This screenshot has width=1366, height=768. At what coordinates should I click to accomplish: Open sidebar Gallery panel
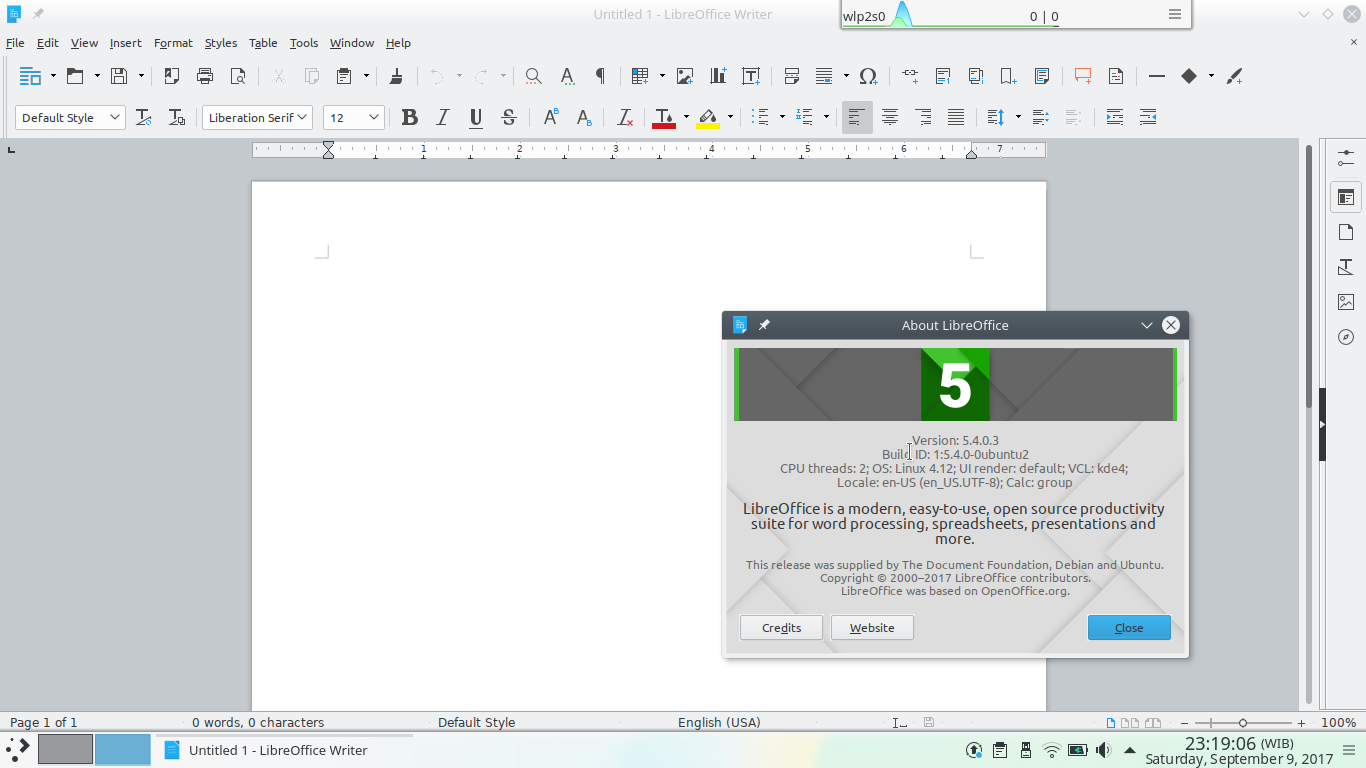(x=1346, y=302)
